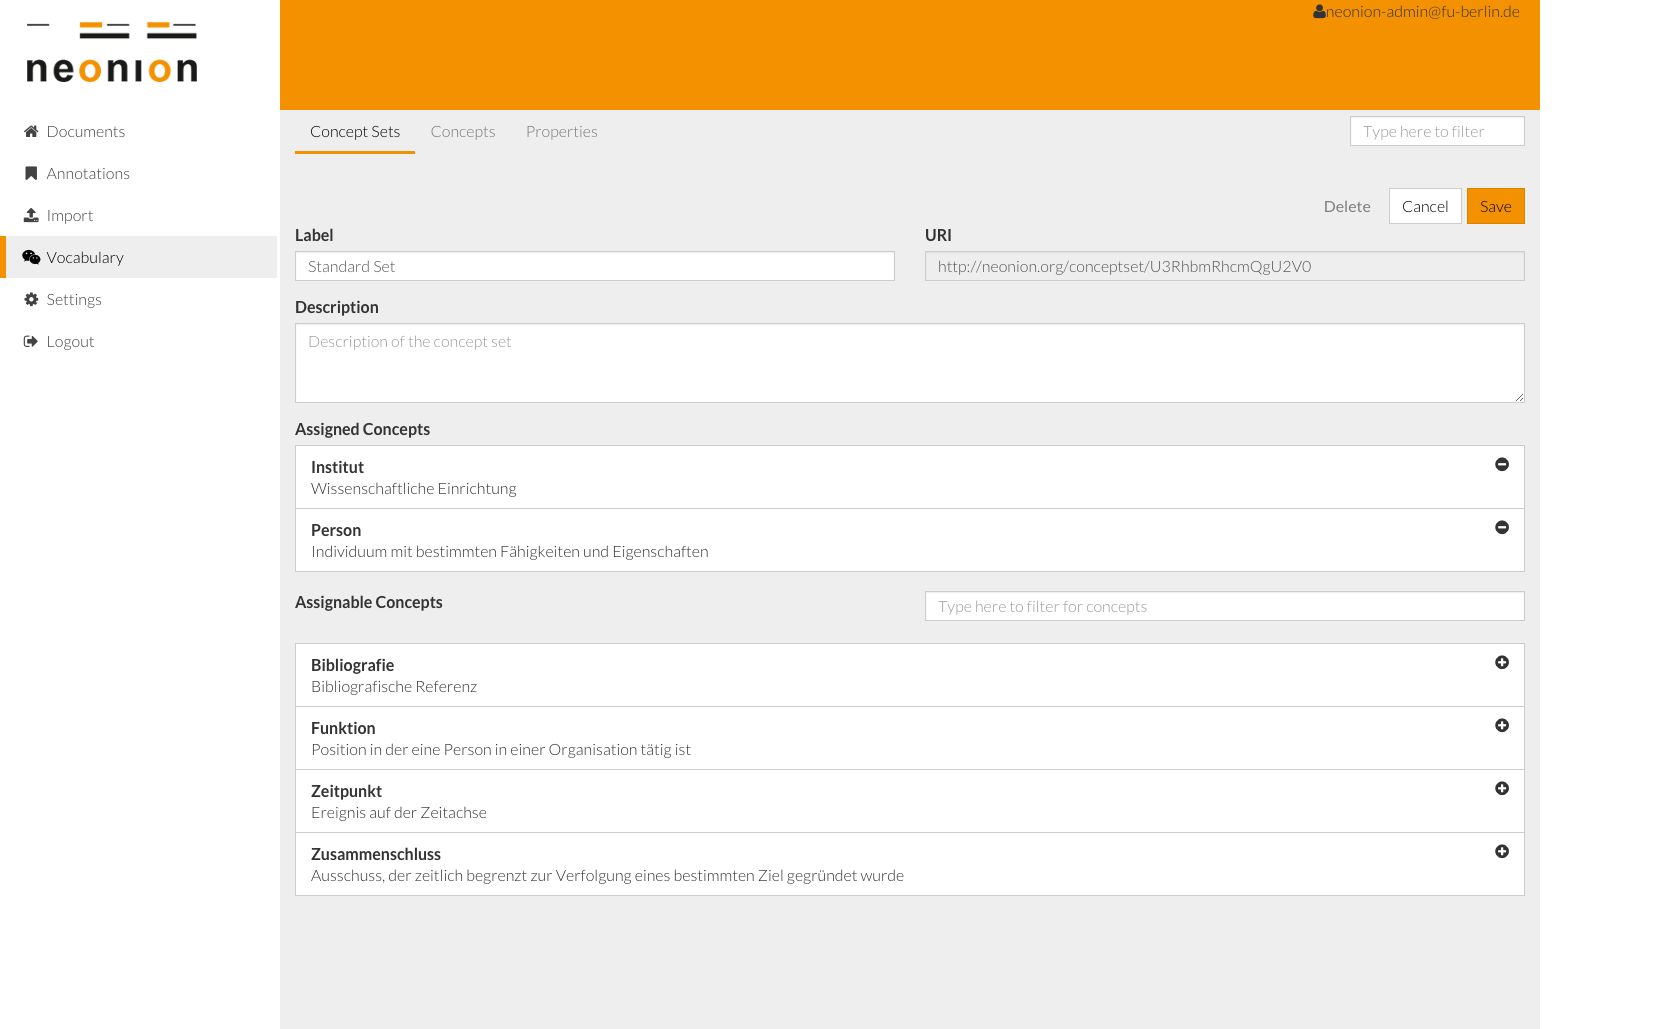
Task: Click the Assignable Concepts heading
Action: (x=369, y=602)
